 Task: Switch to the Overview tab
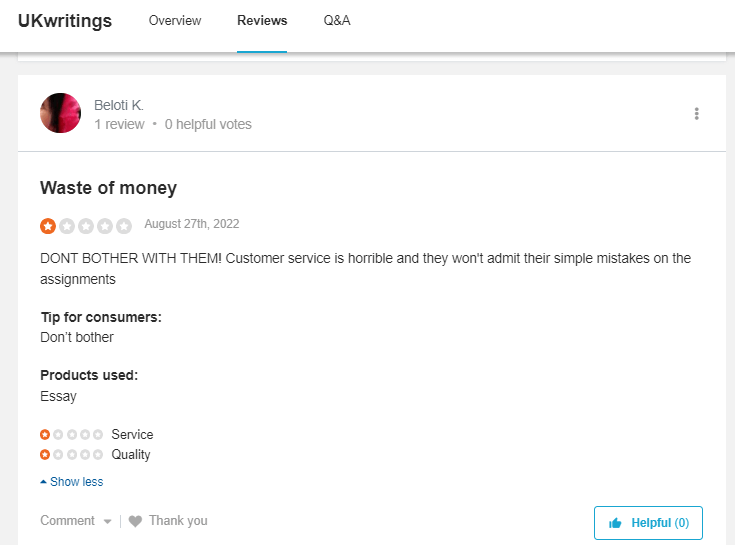[175, 21]
